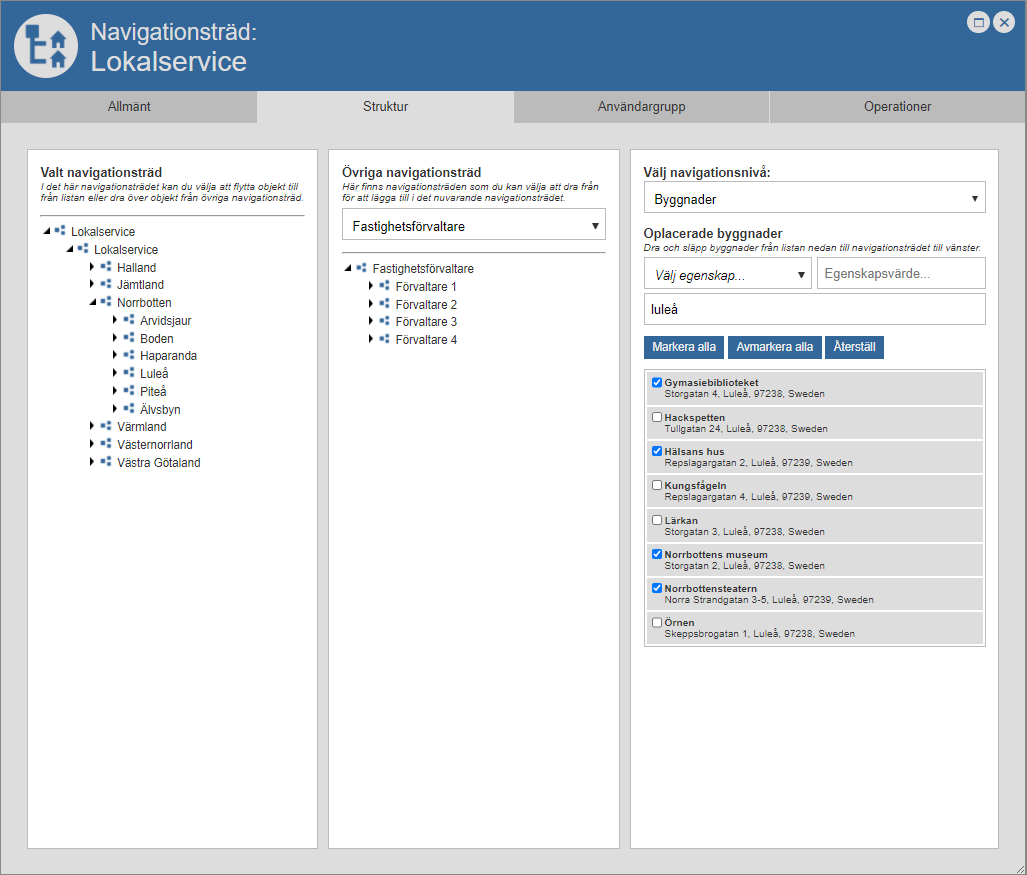Viewport: 1027px width, 875px height.
Task: Click the tree icon beside Förvaltare 2
Action: pos(384,304)
